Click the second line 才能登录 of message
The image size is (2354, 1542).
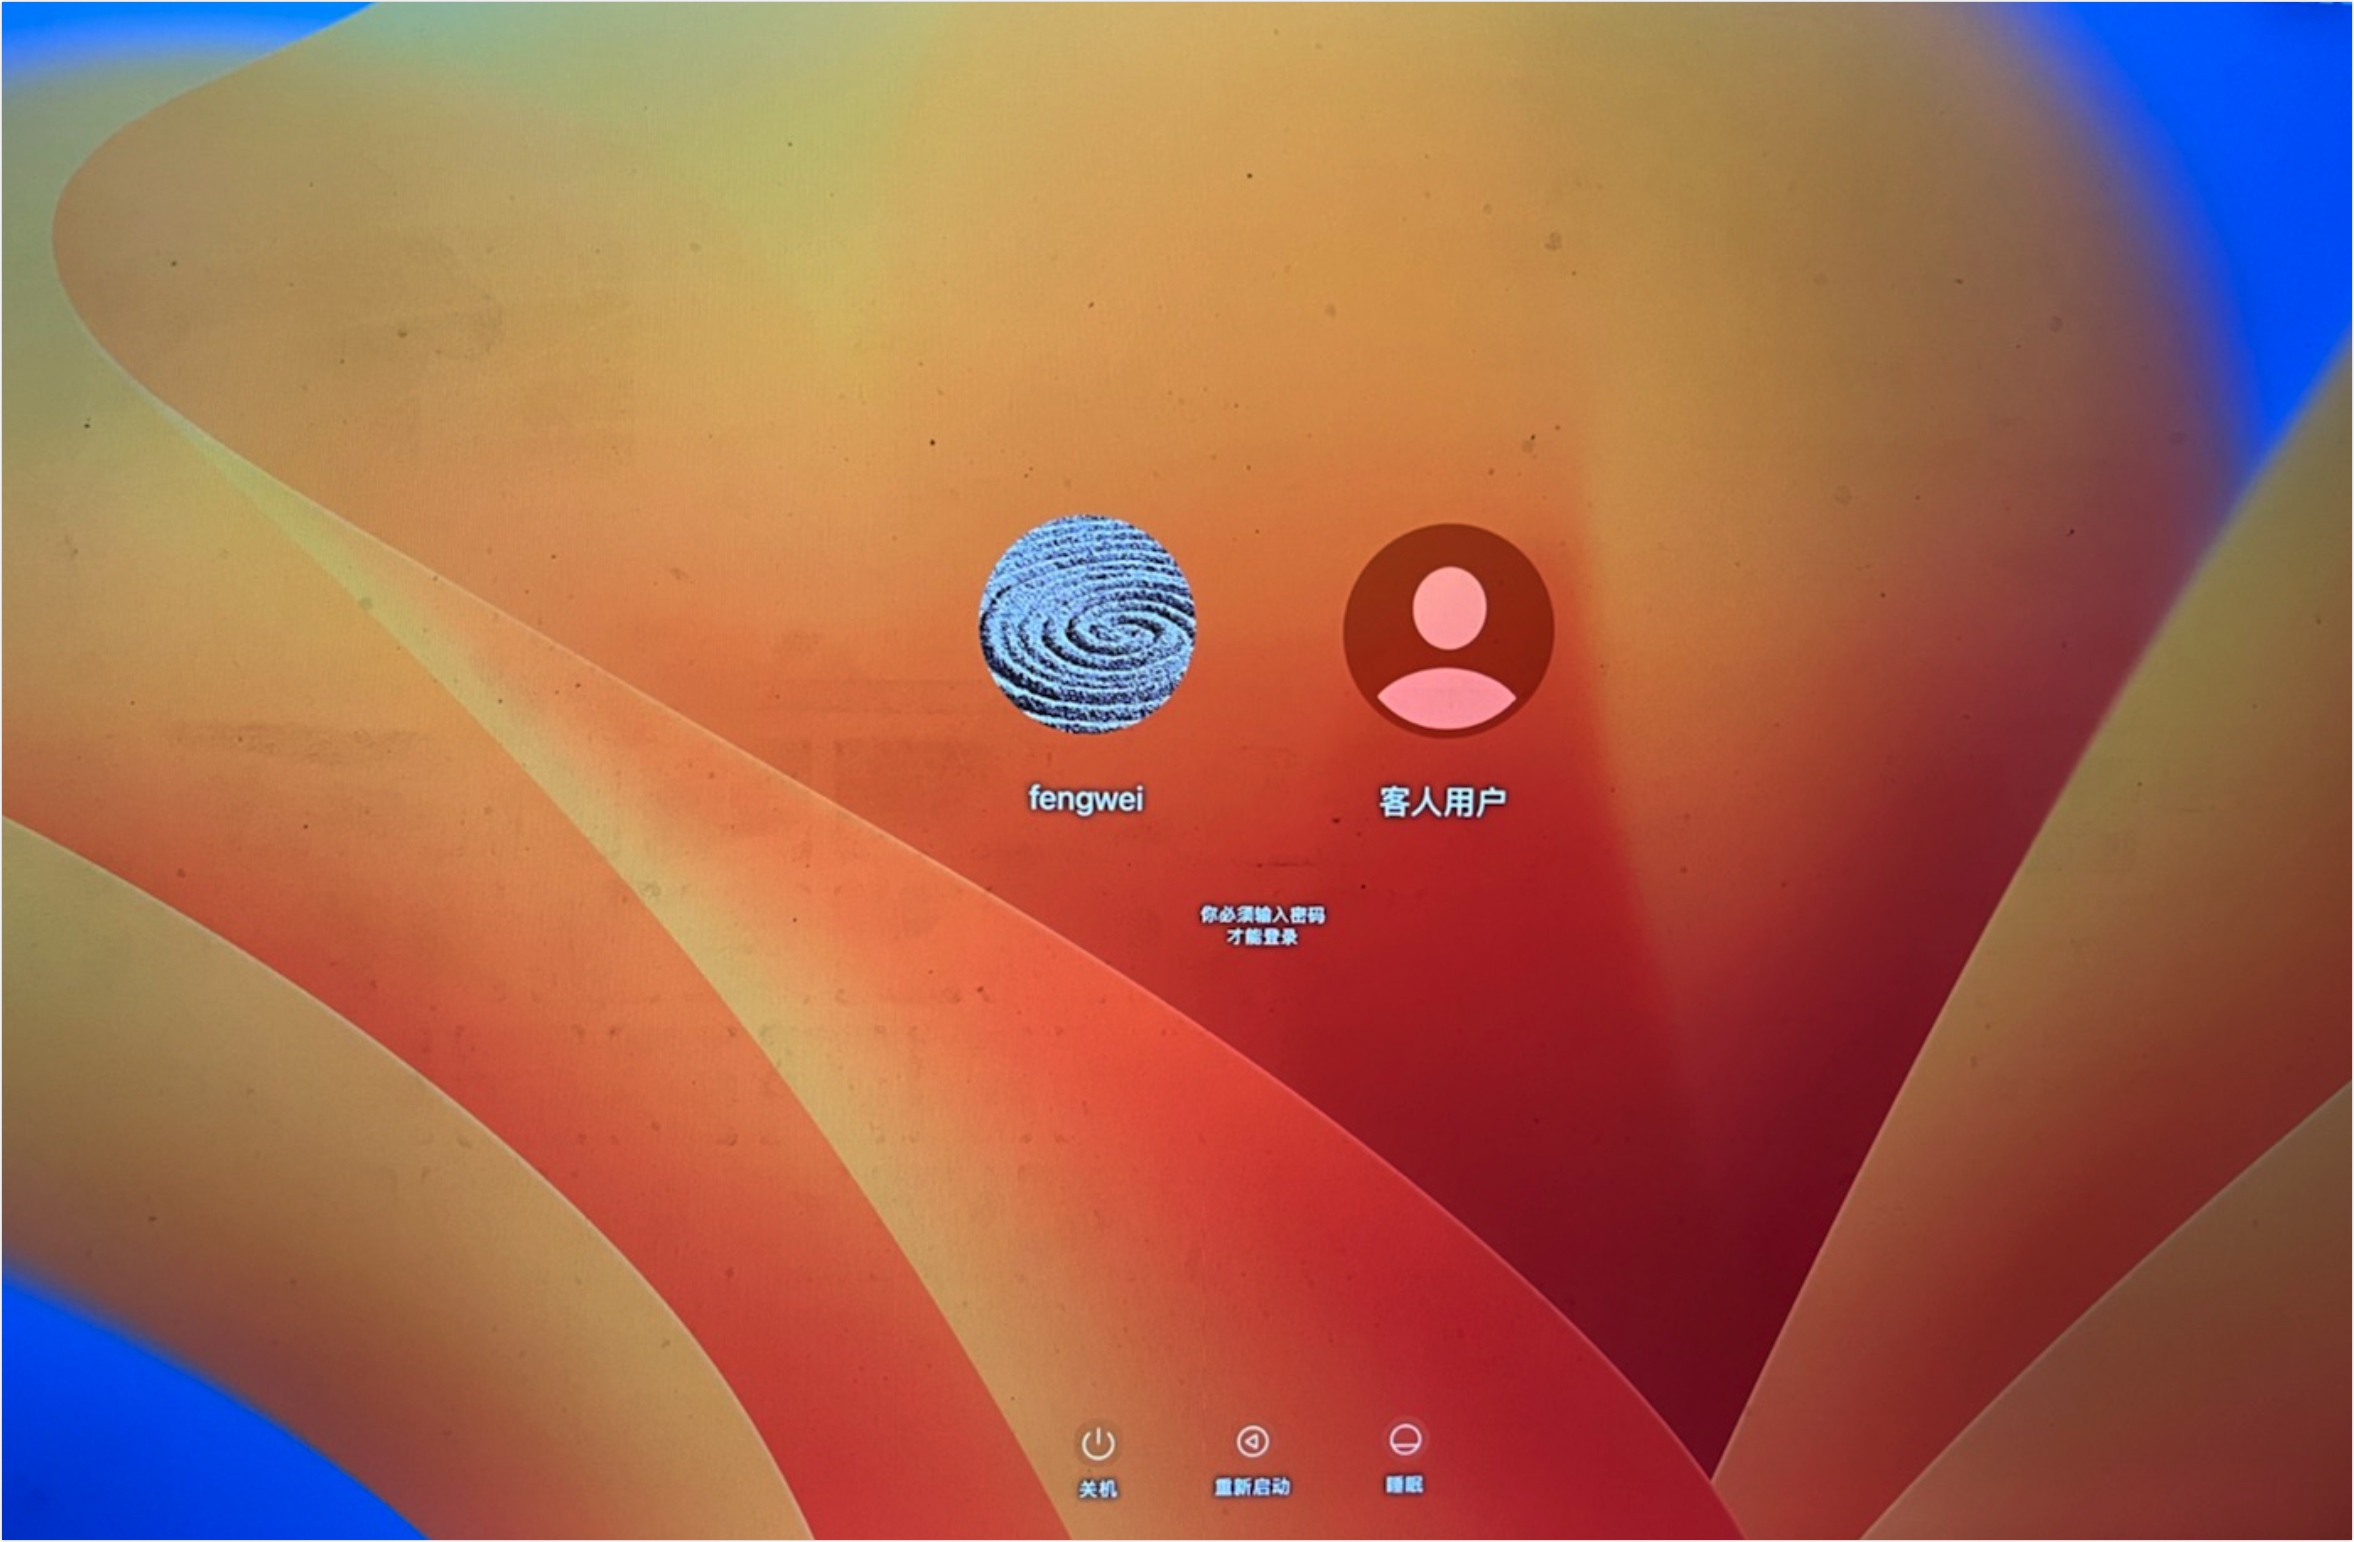(1262, 937)
